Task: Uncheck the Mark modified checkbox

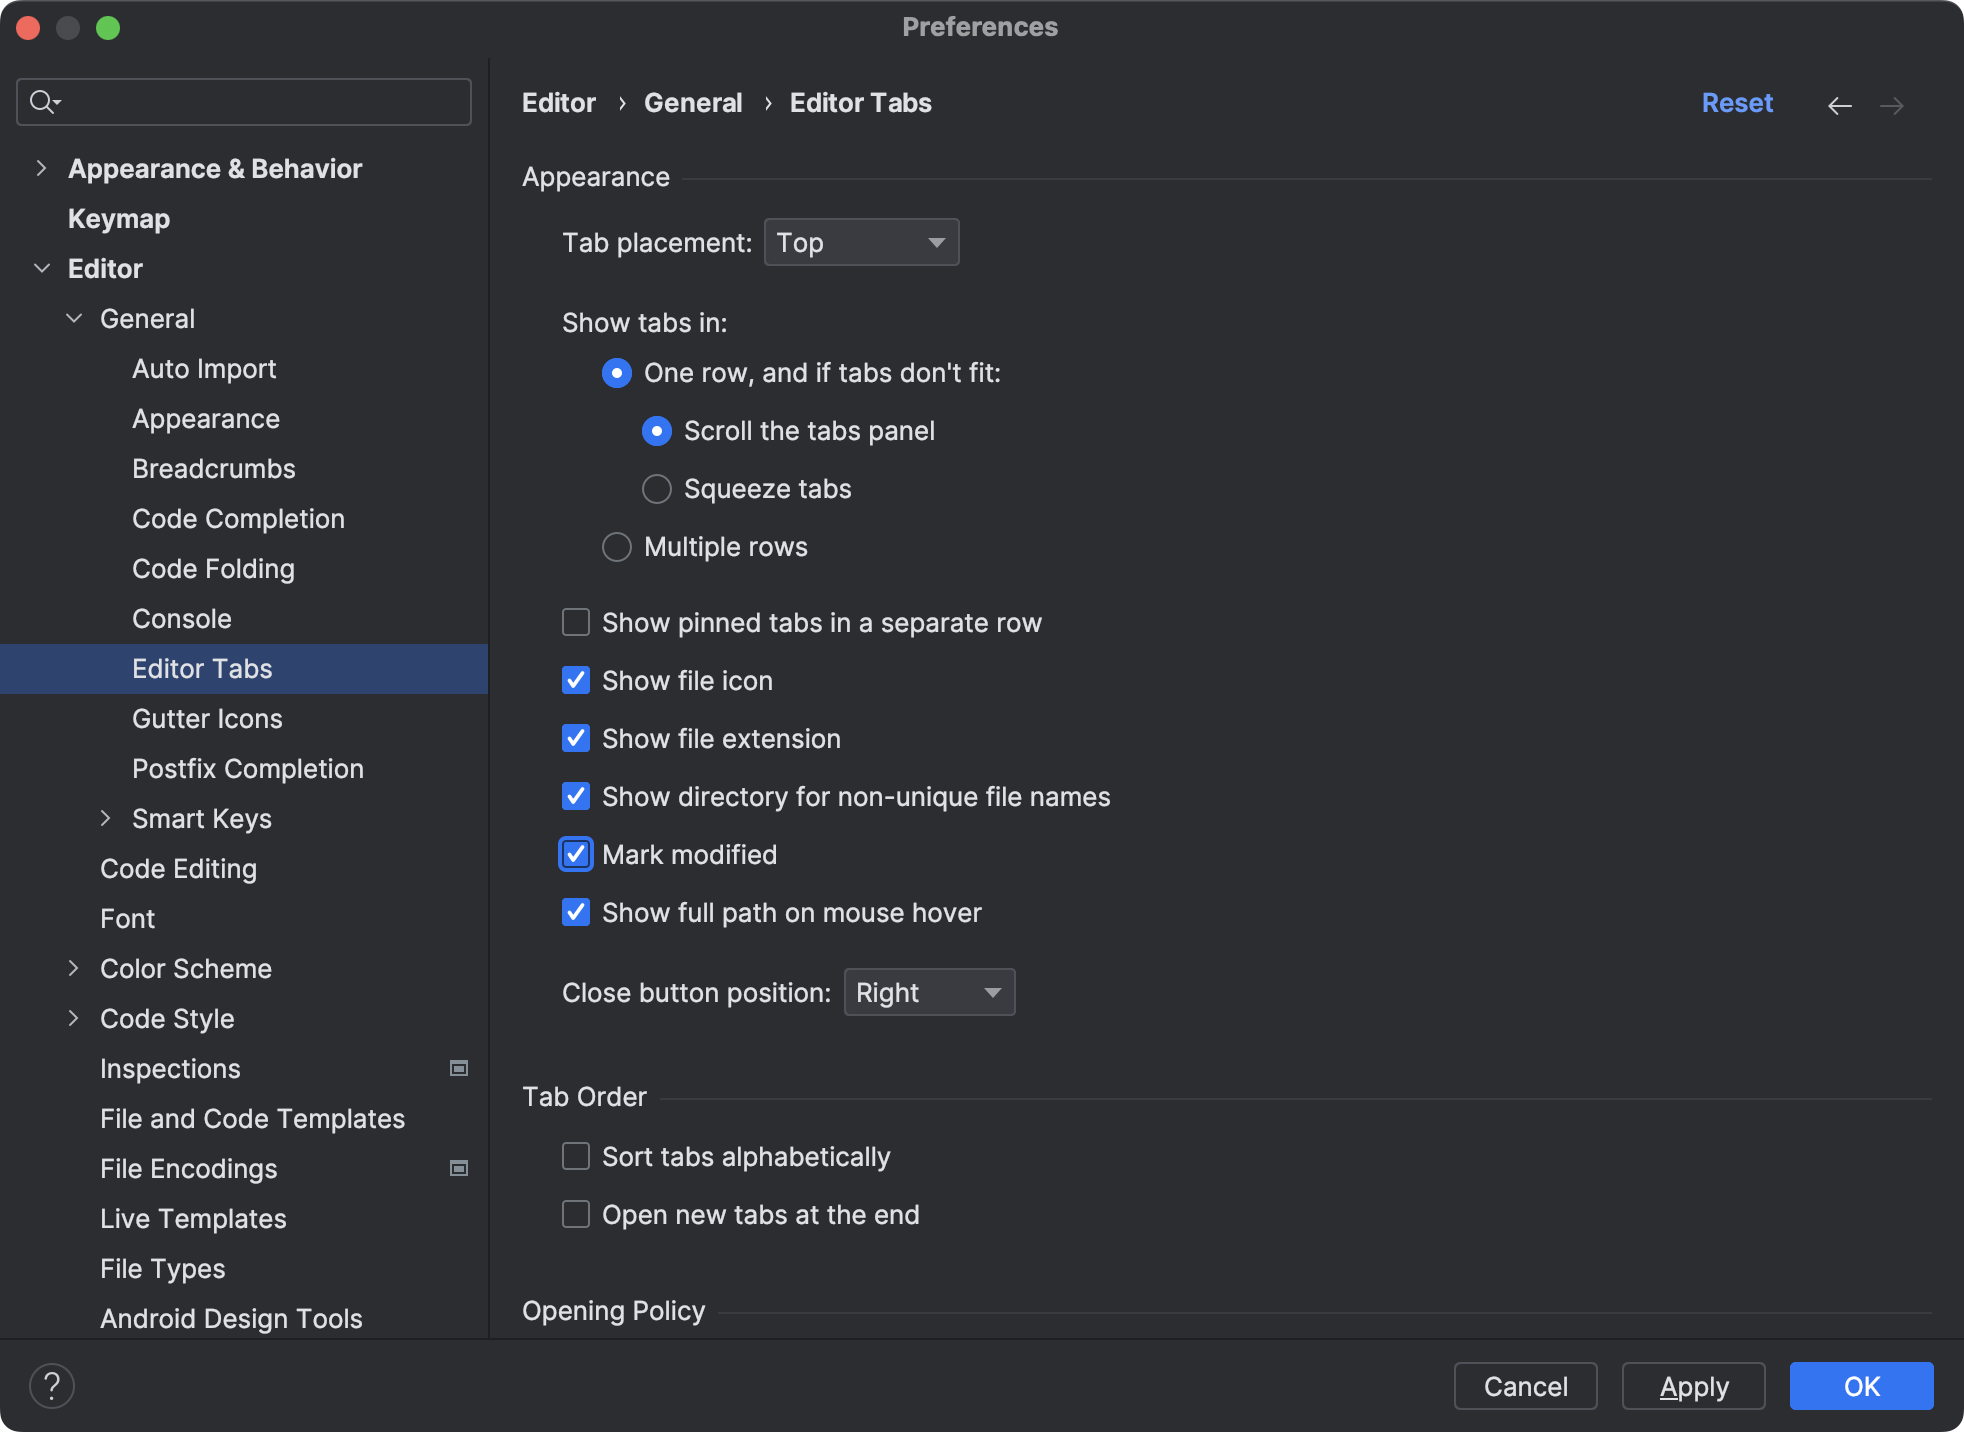Action: click(576, 855)
